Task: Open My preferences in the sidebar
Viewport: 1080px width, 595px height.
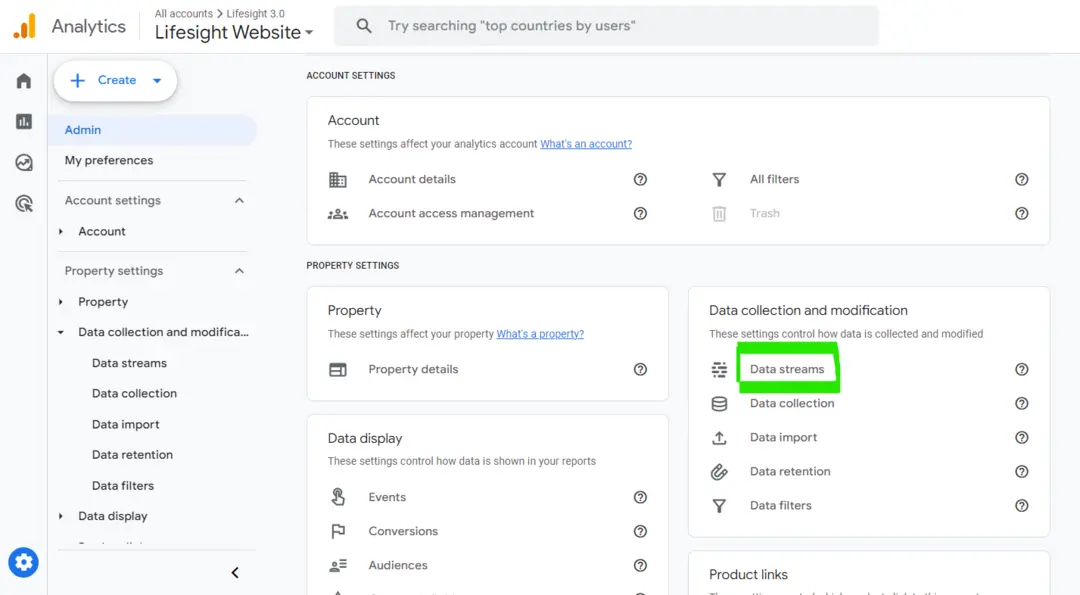Action: pos(109,160)
